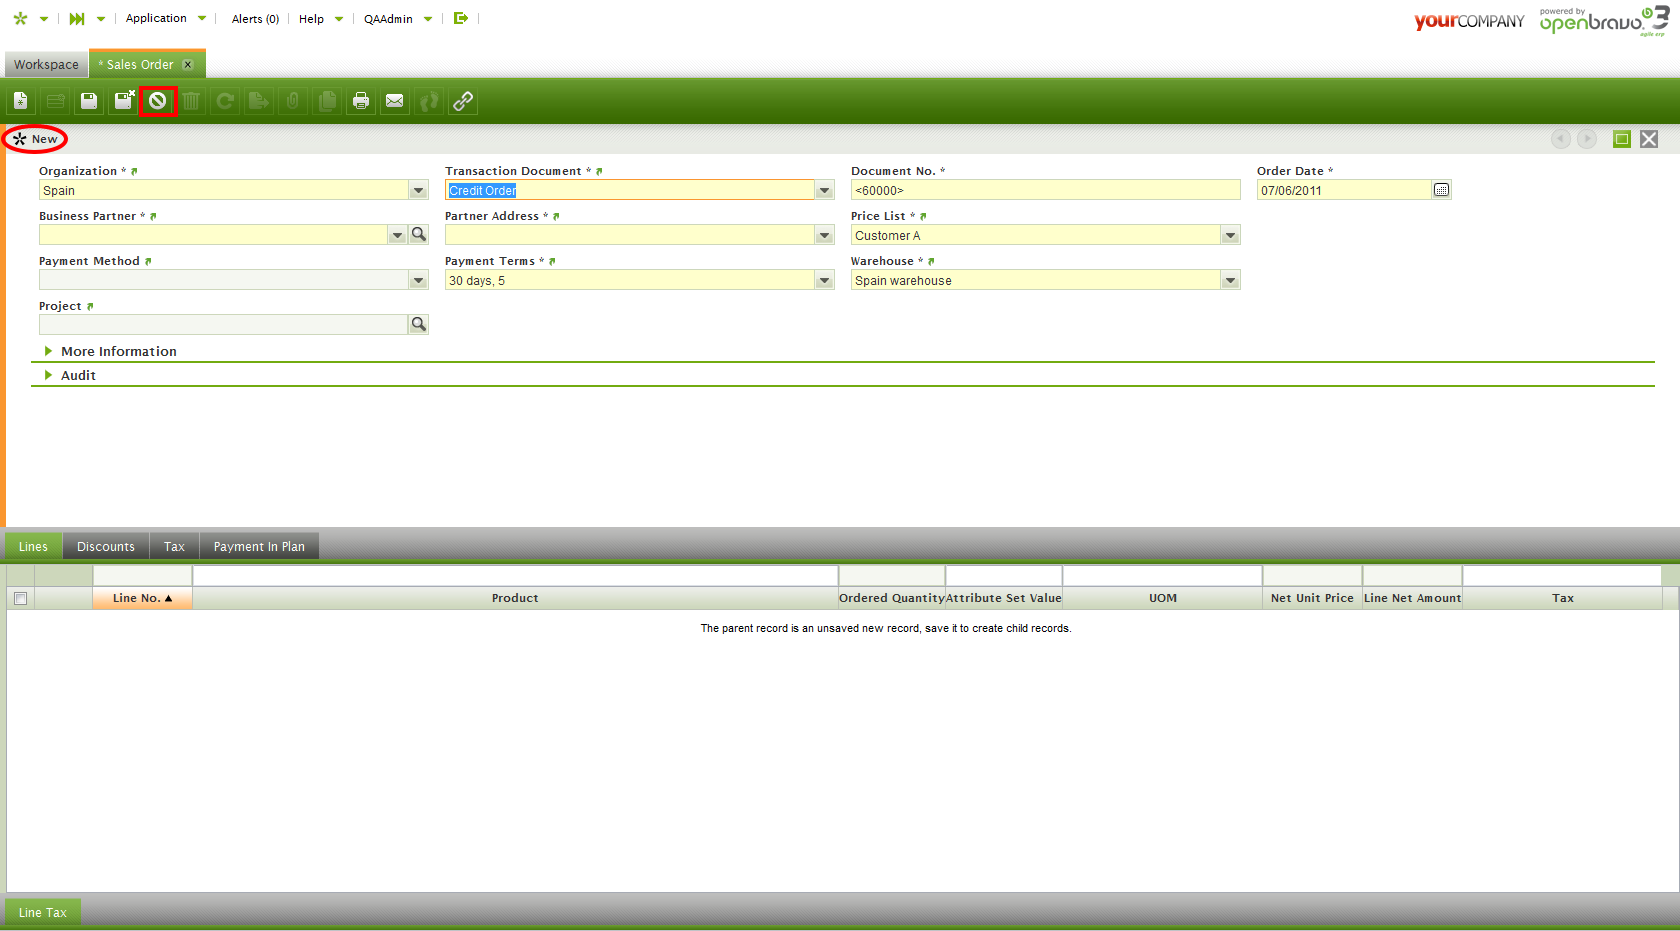Click the Order Date text field
1680x931 pixels.
point(1344,190)
